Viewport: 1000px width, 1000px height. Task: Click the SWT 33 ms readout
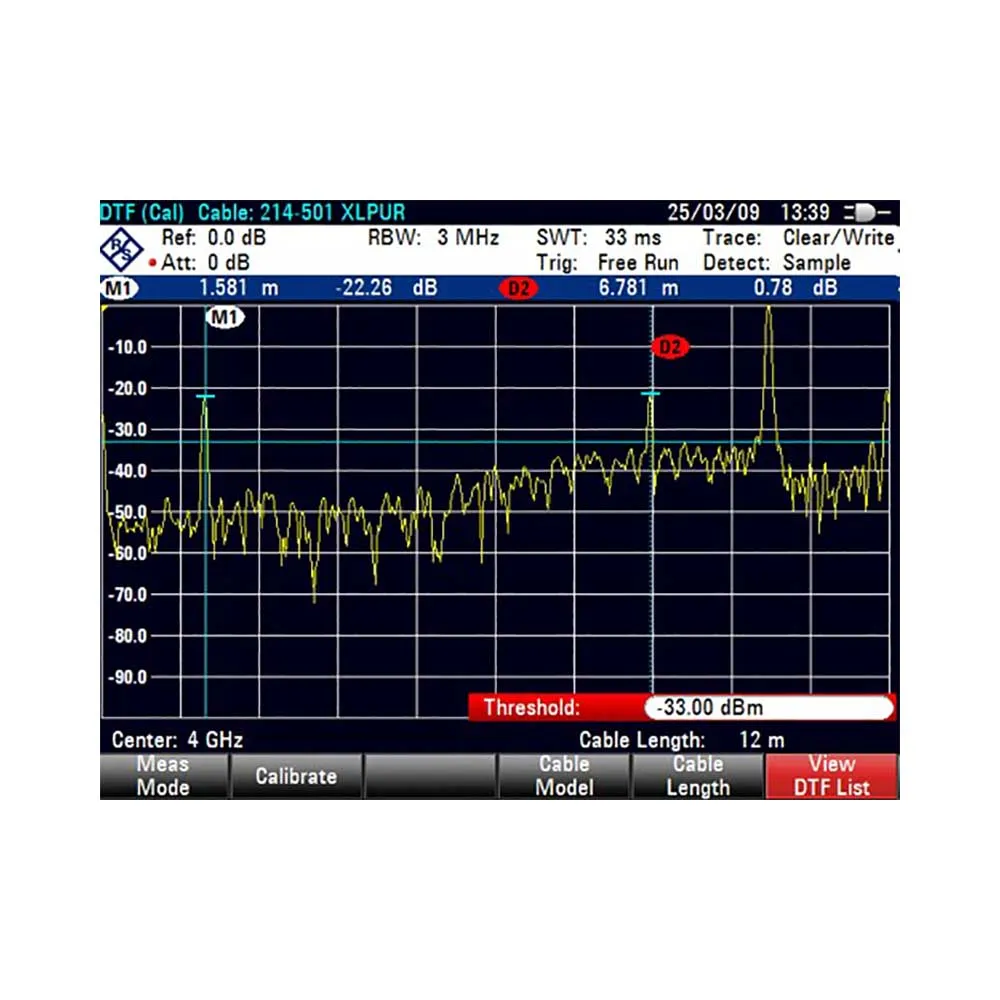(598, 238)
